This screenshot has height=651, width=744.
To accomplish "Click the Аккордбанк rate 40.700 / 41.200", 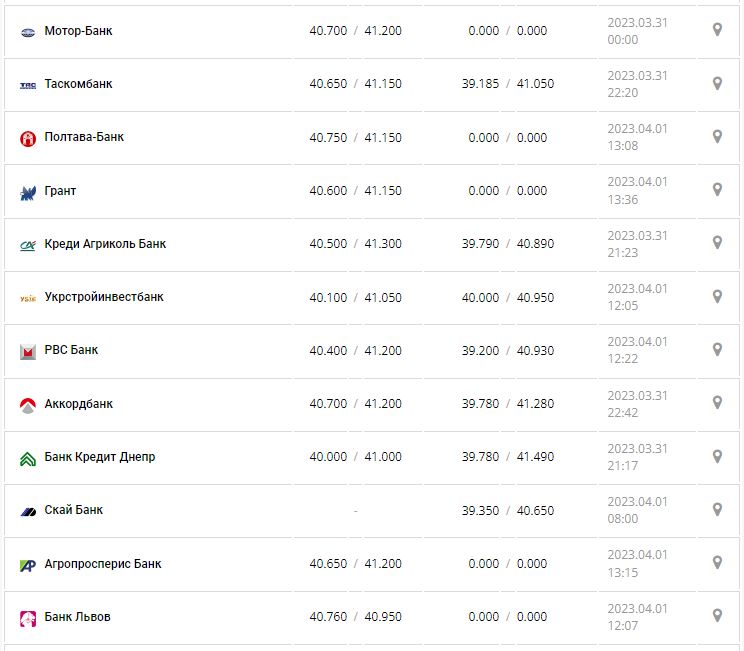I will pos(355,404).
